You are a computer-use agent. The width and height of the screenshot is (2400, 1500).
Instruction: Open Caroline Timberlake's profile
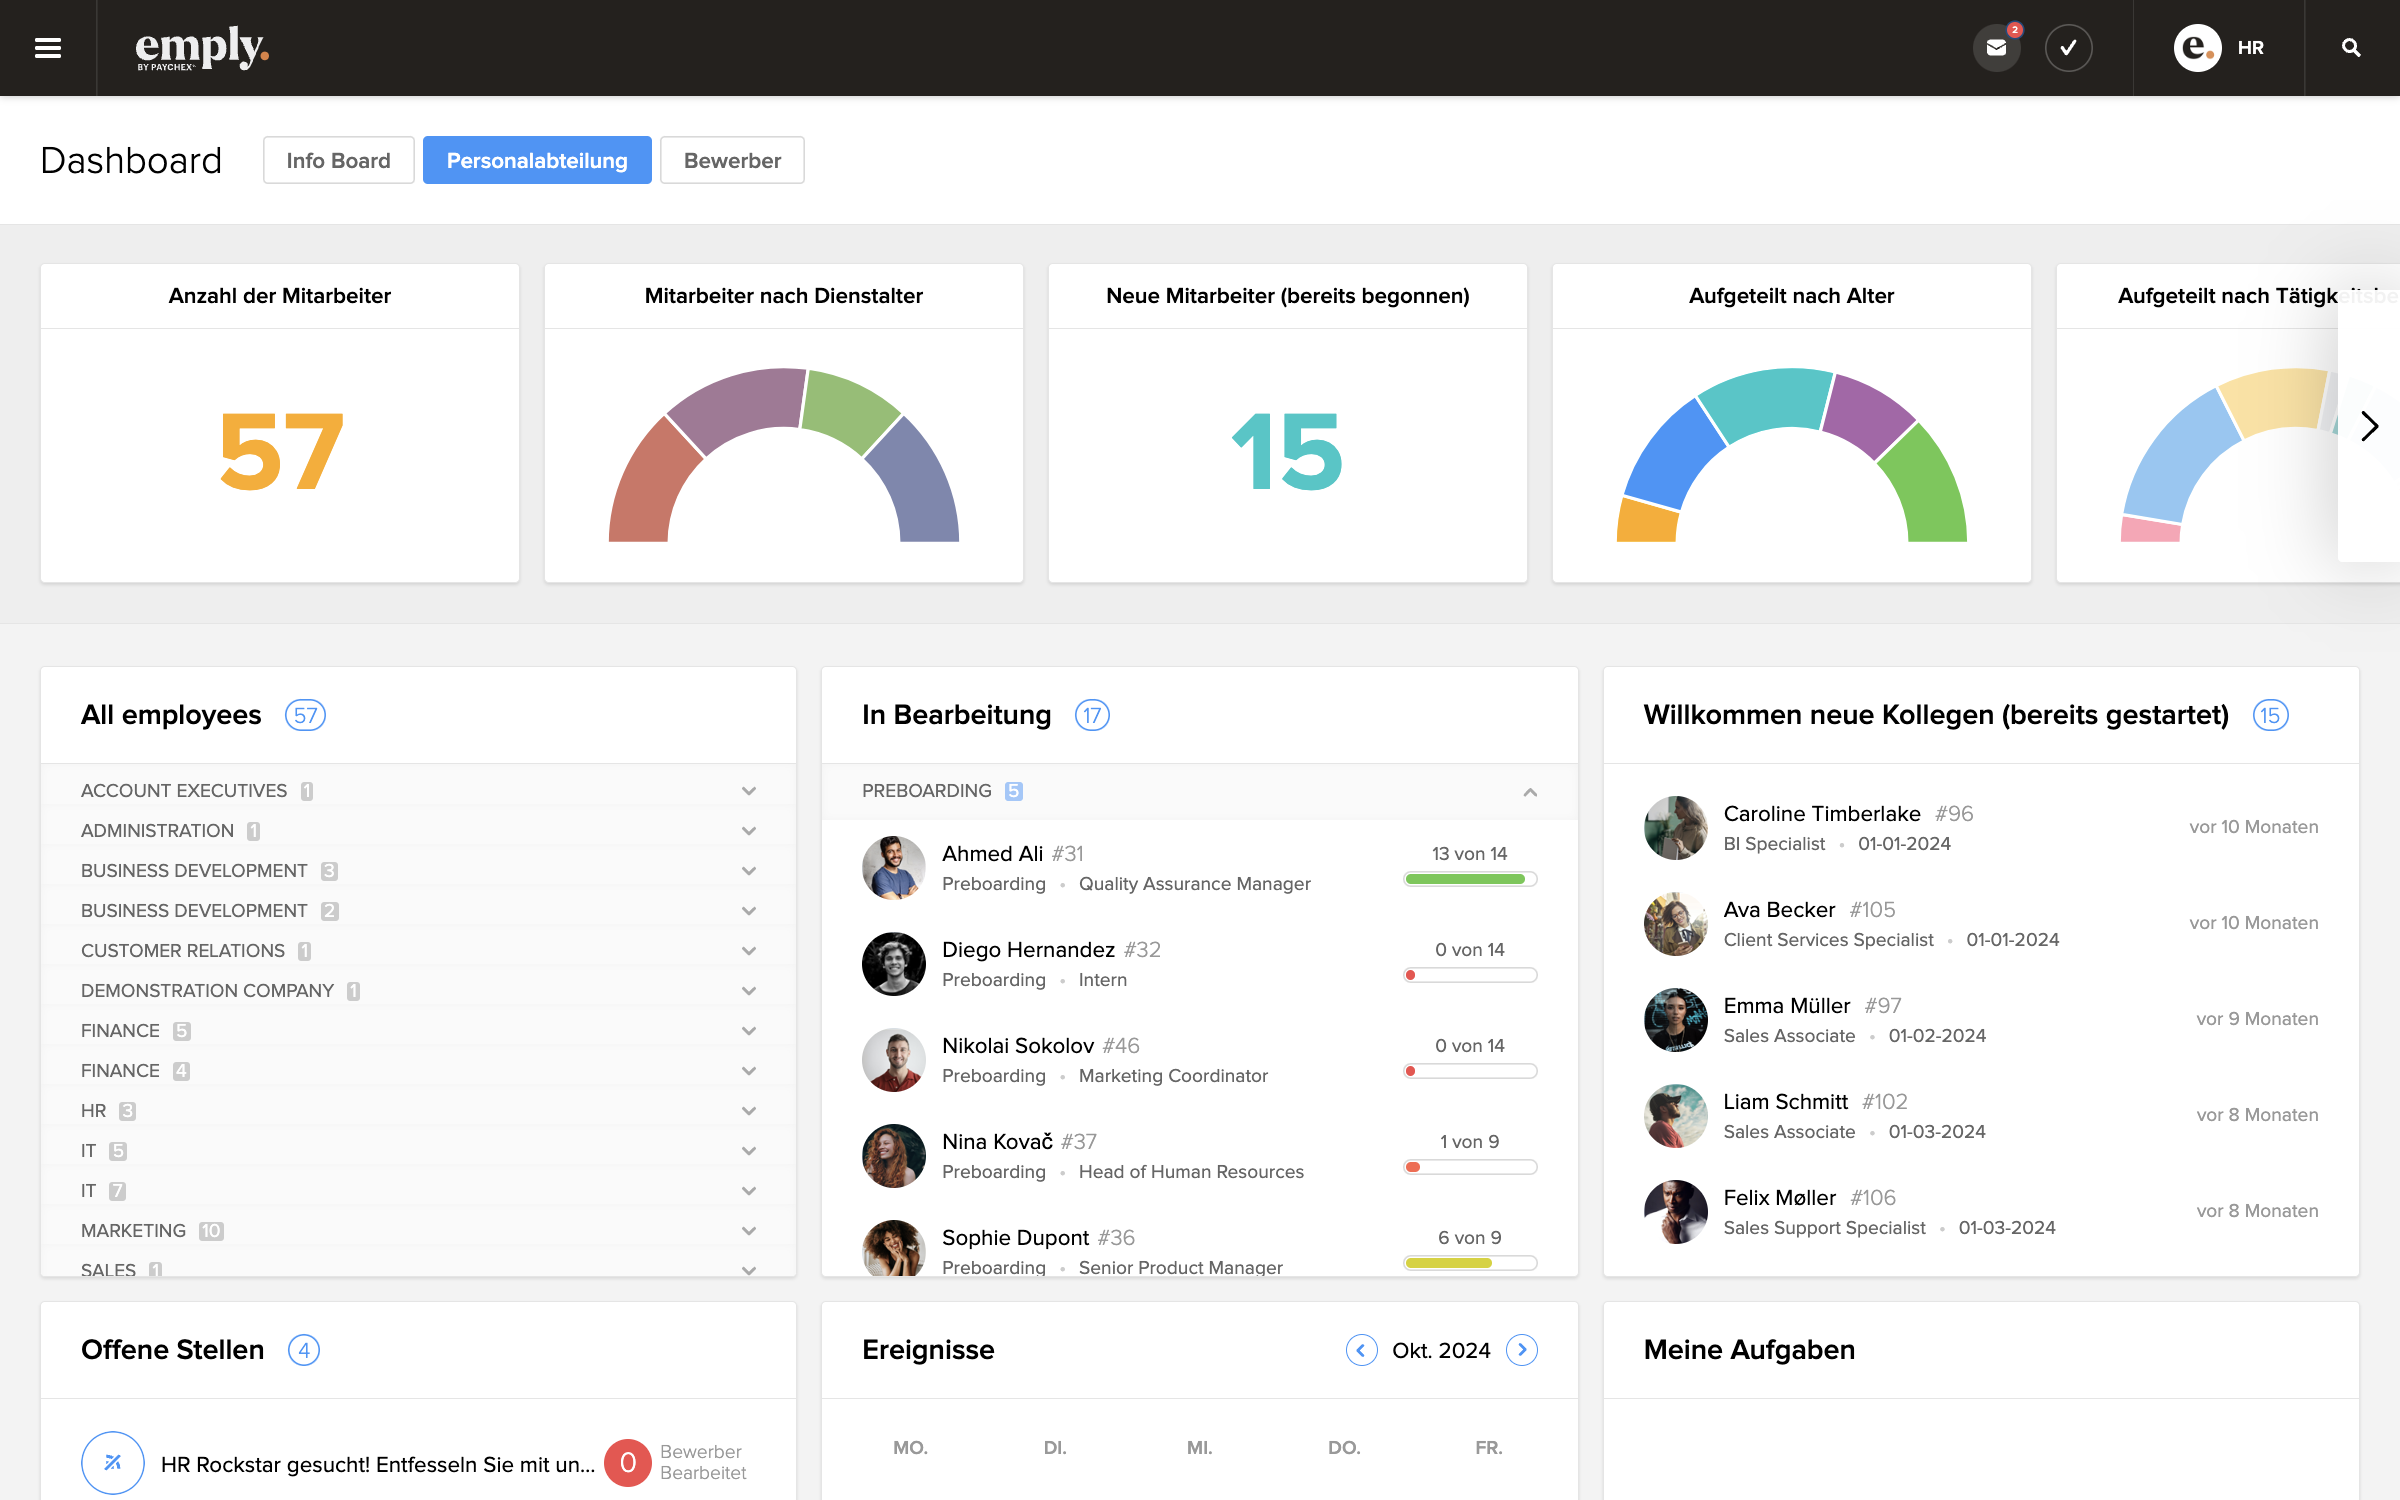(1821, 814)
